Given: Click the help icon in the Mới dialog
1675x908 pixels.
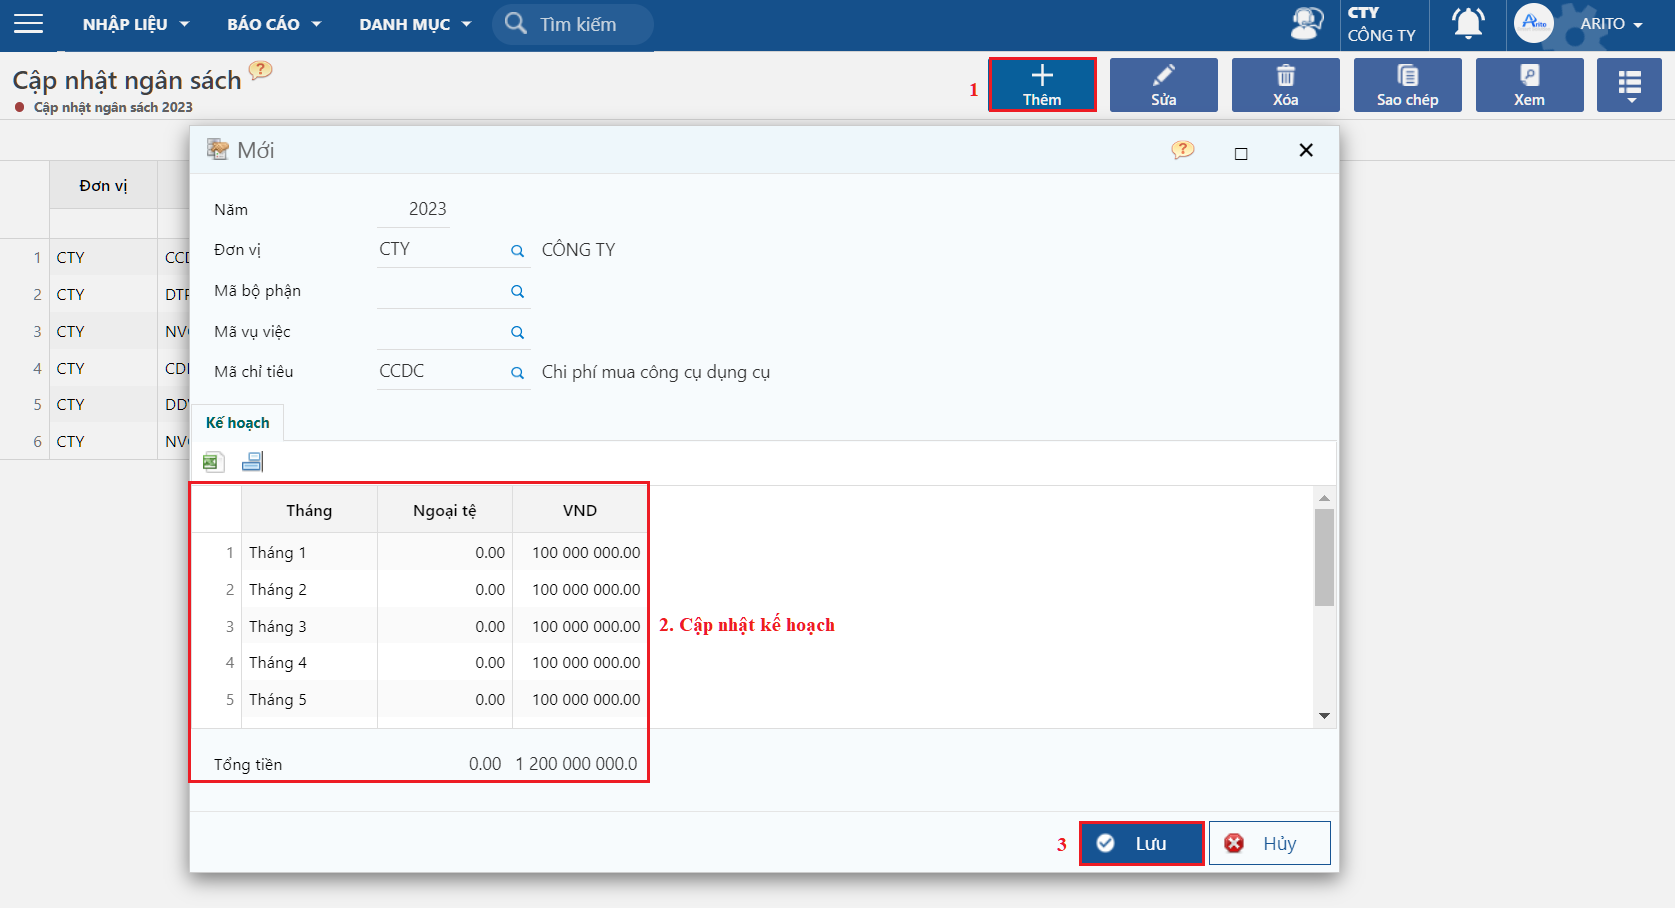Looking at the screenshot, I should pyautogui.click(x=1183, y=151).
